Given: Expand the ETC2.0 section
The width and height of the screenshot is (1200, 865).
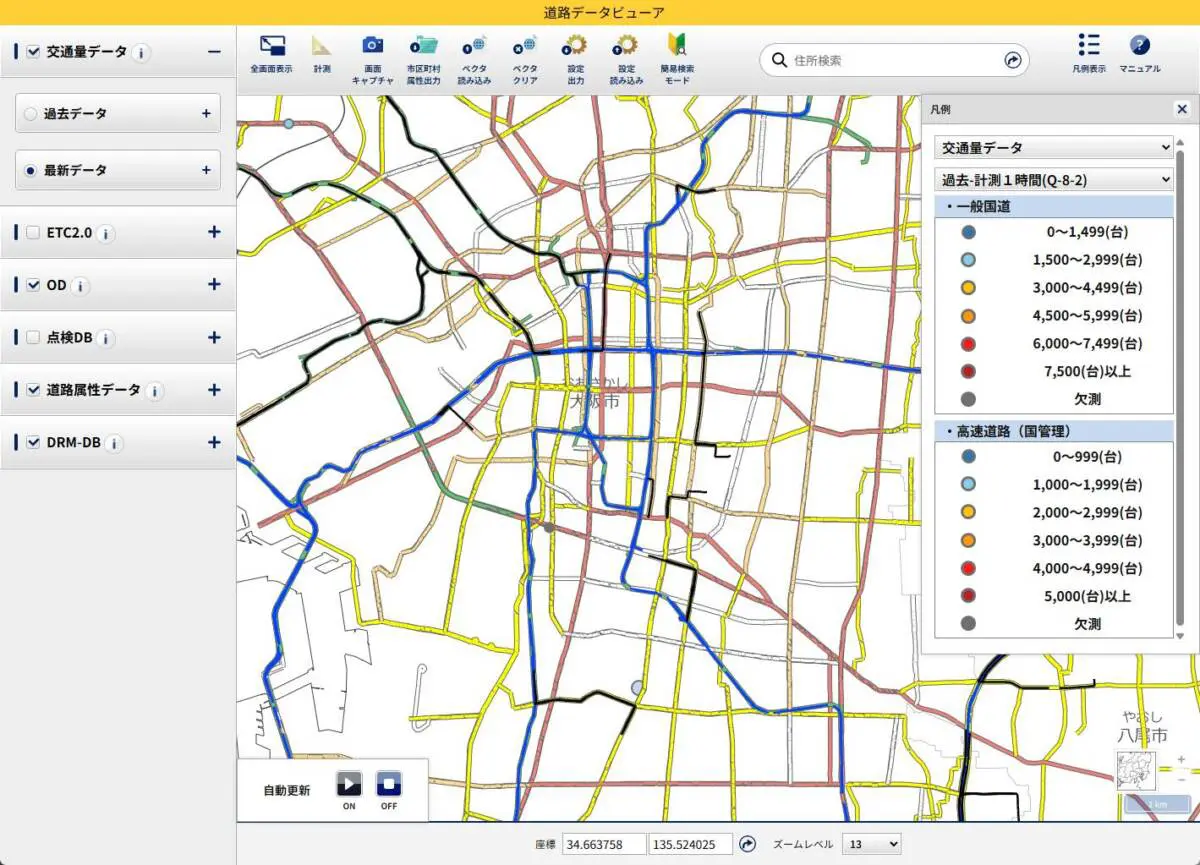Looking at the screenshot, I should click(214, 232).
